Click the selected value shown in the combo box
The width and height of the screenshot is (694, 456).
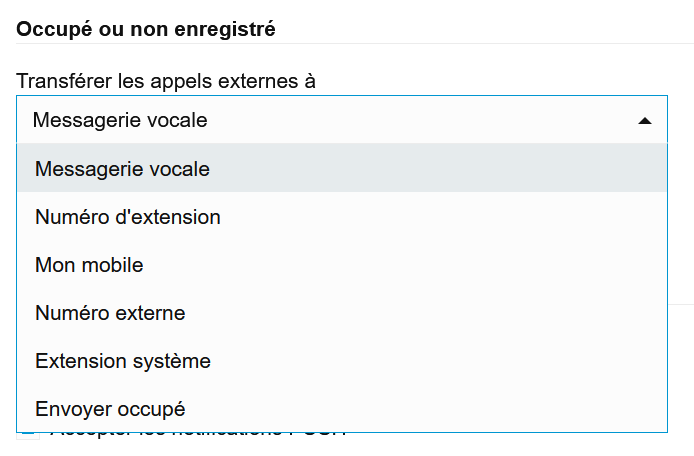120,120
